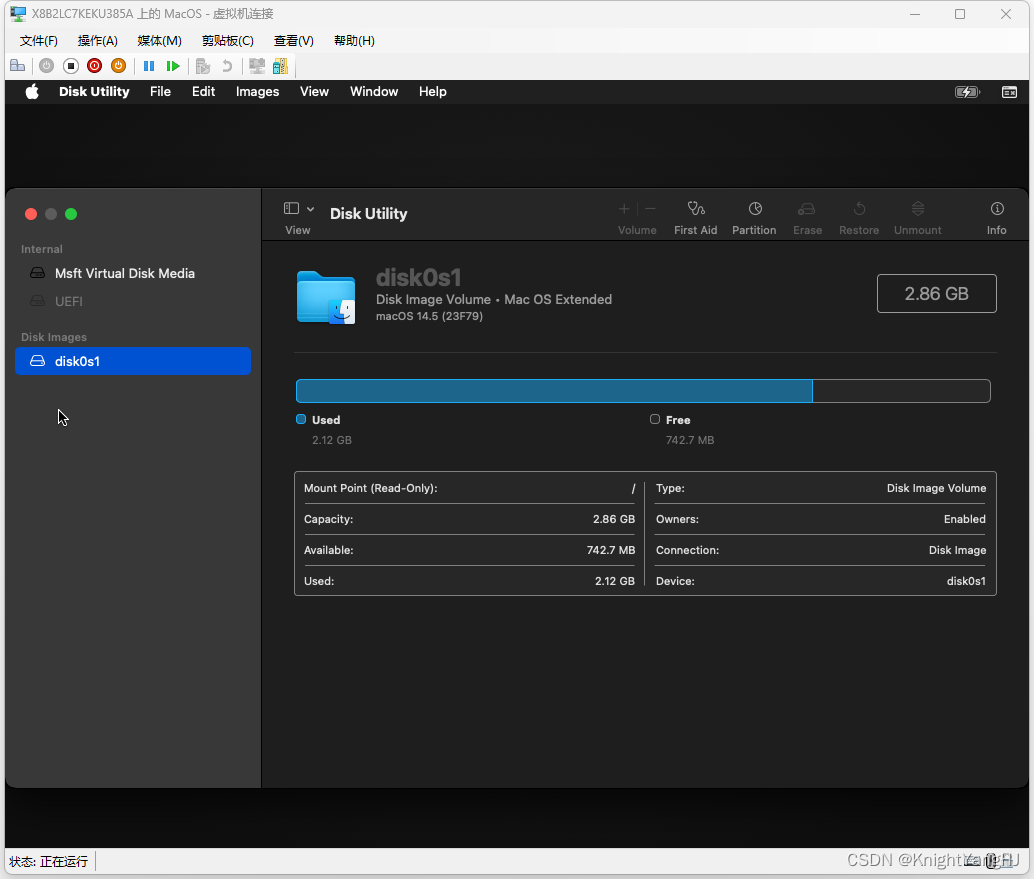Open the 查看(V) menu
Screen dimensions: 1034x879
(293, 41)
